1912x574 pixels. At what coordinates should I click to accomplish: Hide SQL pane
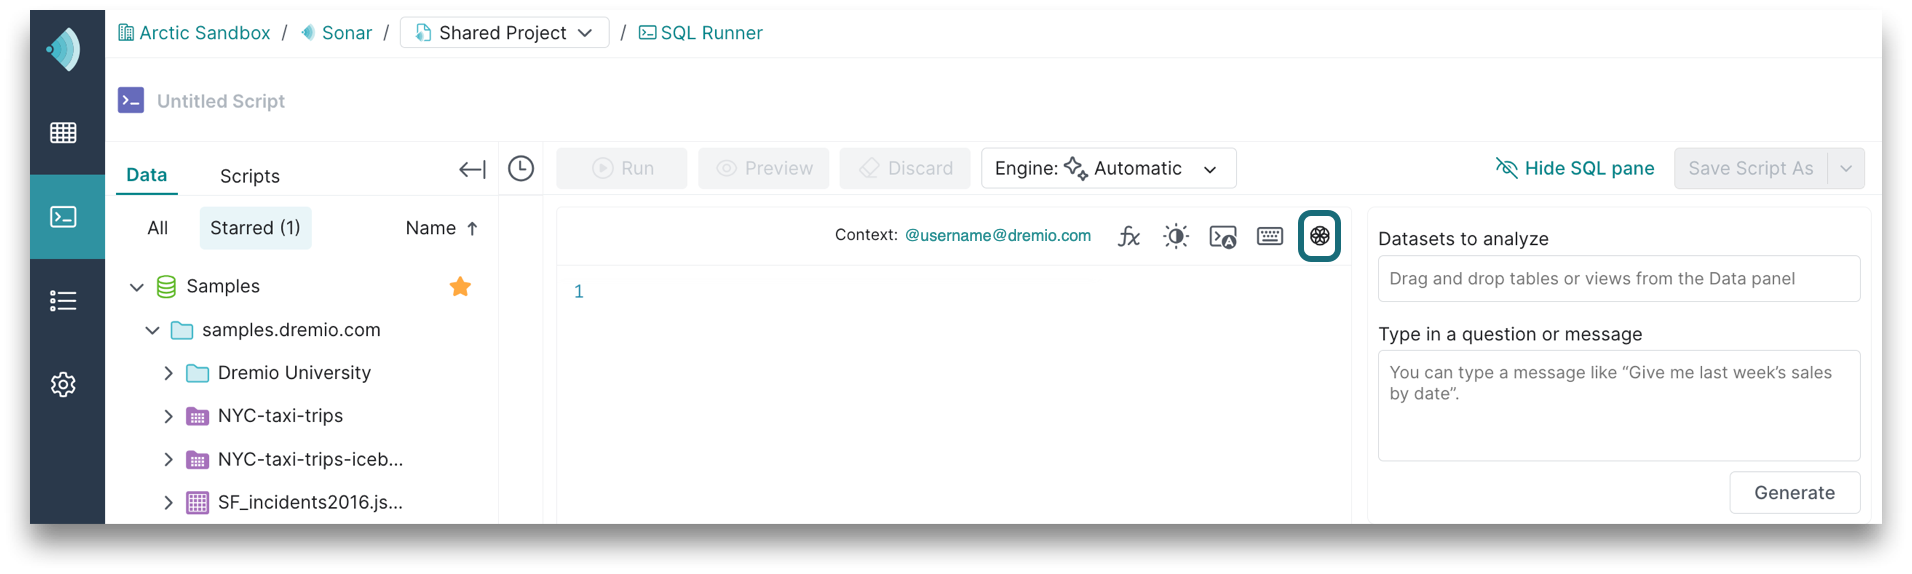click(x=1575, y=168)
